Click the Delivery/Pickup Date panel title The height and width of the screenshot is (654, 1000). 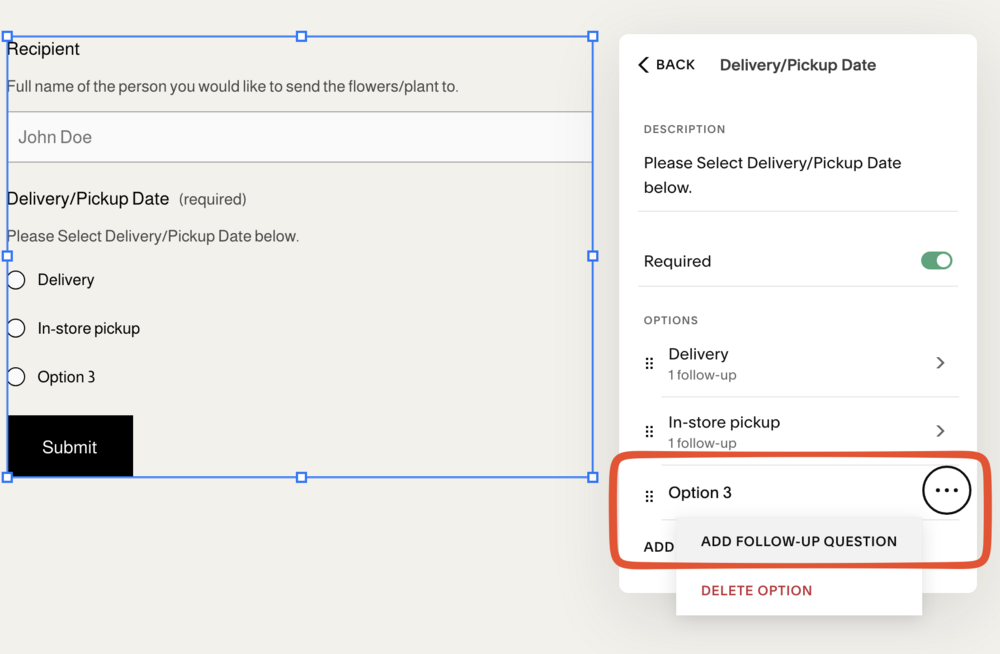pos(797,64)
